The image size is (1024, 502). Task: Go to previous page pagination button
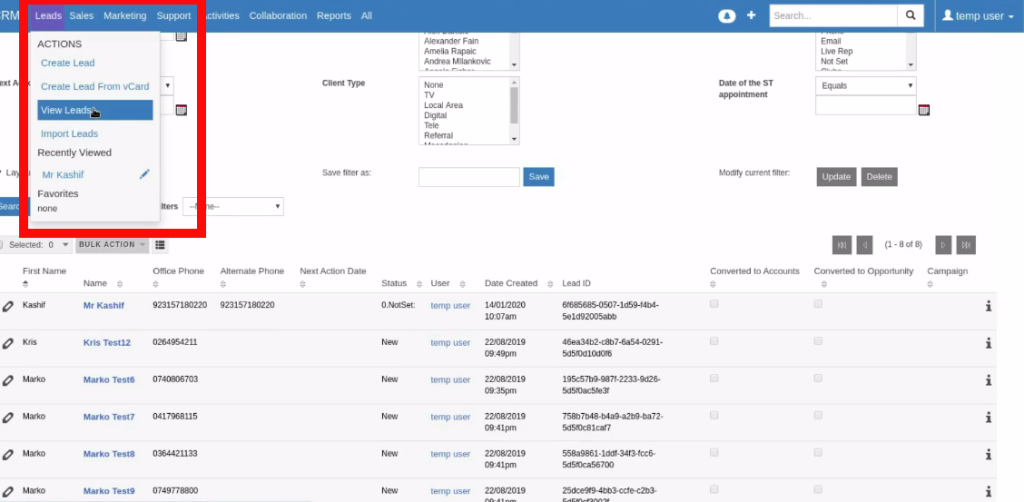[864, 245]
